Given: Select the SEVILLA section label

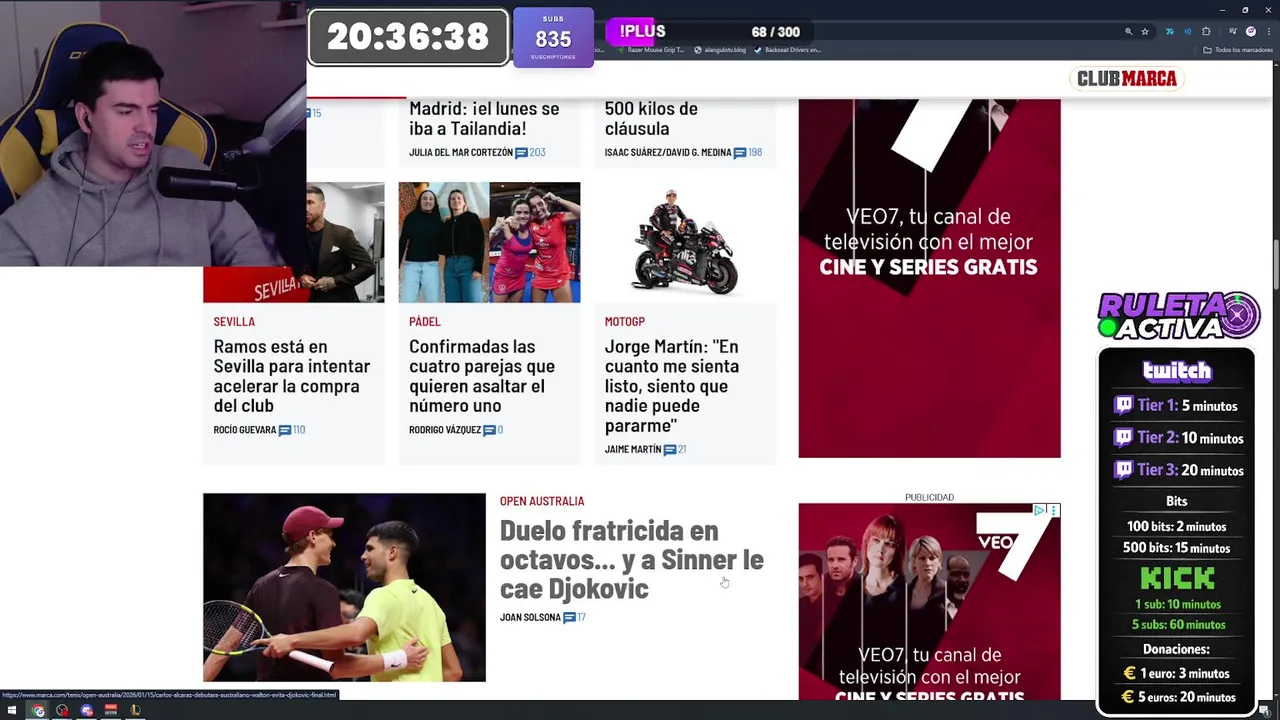Looking at the screenshot, I should coord(234,322).
